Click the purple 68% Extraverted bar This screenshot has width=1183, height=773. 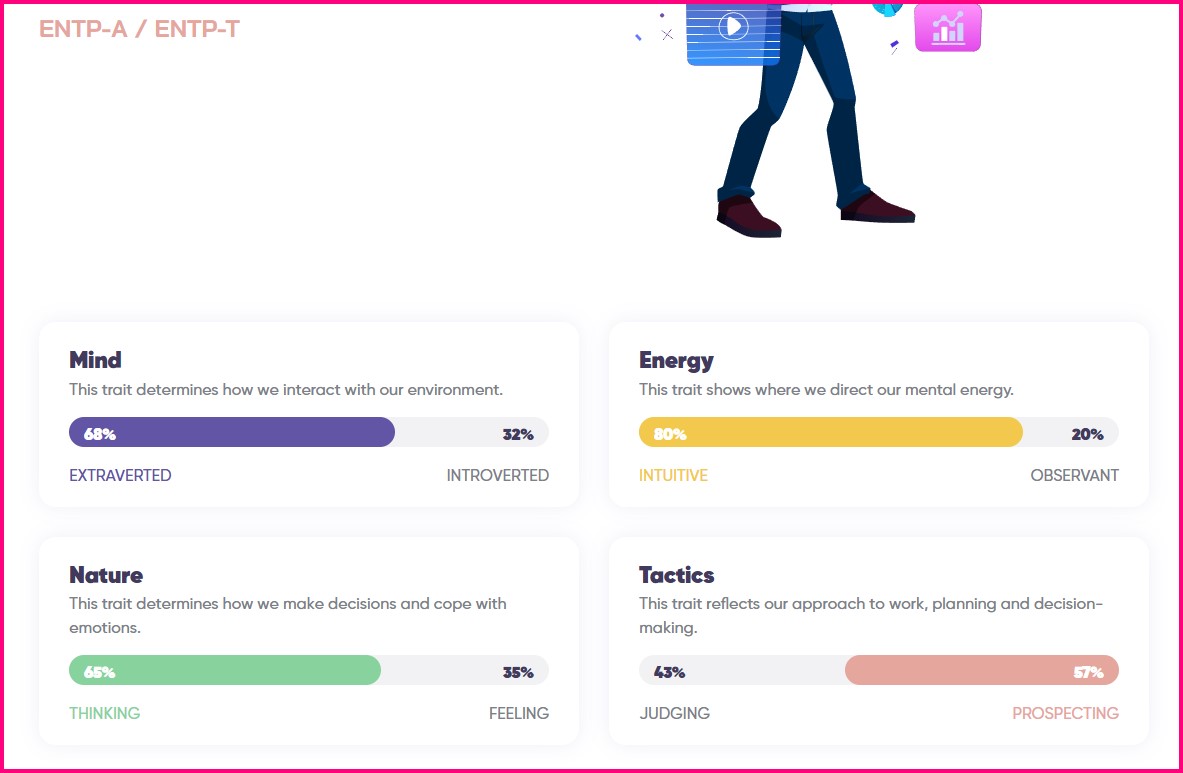click(232, 432)
